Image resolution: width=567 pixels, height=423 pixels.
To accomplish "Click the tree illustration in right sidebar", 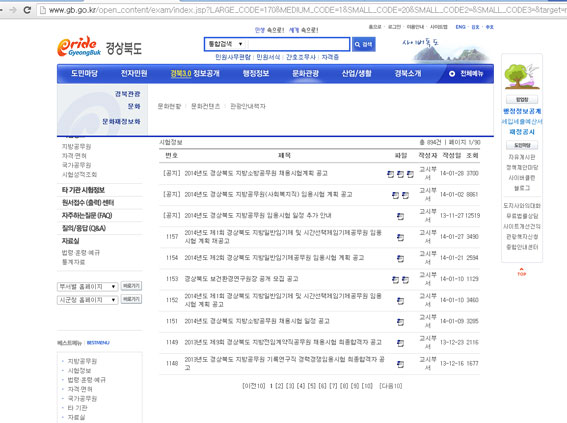I will (522, 76).
